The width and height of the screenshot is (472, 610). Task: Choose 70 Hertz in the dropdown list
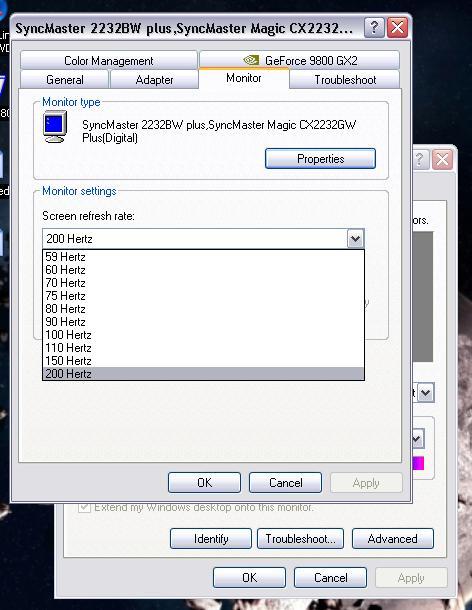(x=203, y=283)
